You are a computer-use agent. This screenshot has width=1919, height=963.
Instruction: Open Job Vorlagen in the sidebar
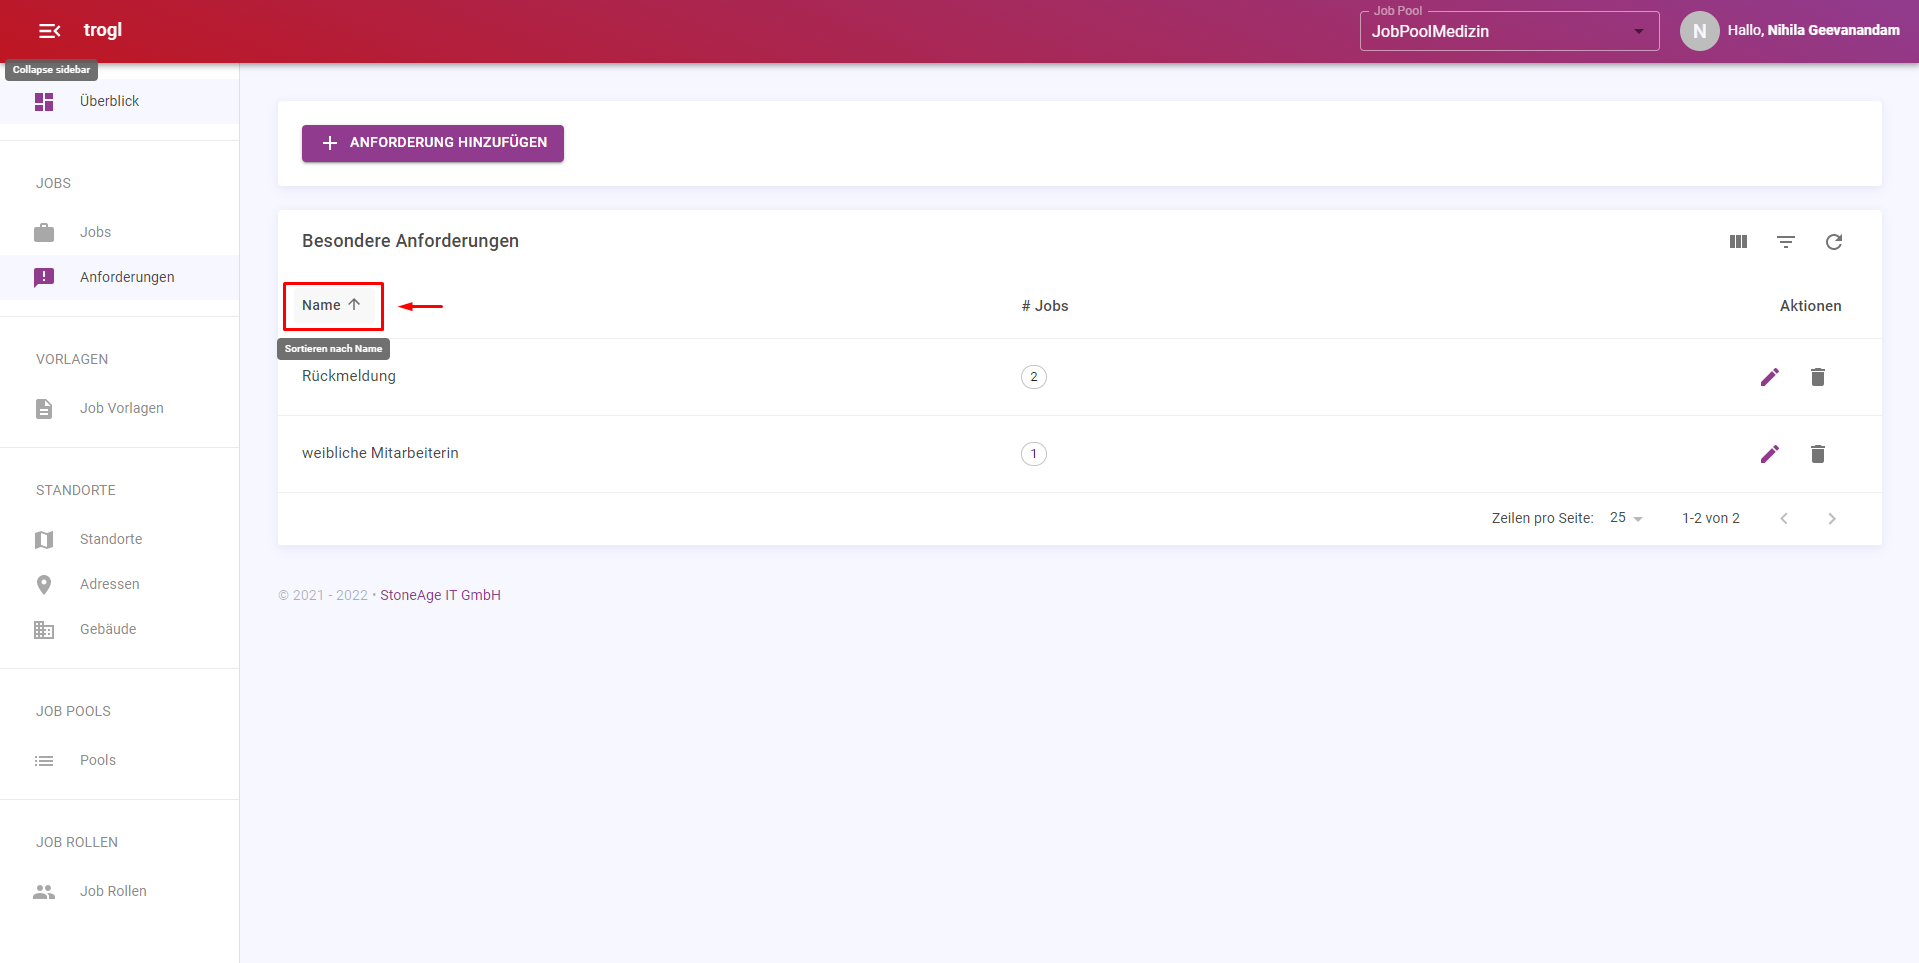tap(119, 409)
